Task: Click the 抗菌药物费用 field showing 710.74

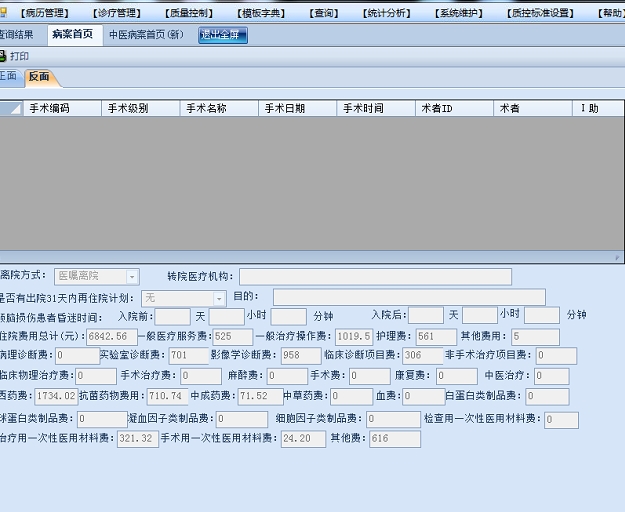Action: pos(167,396)
